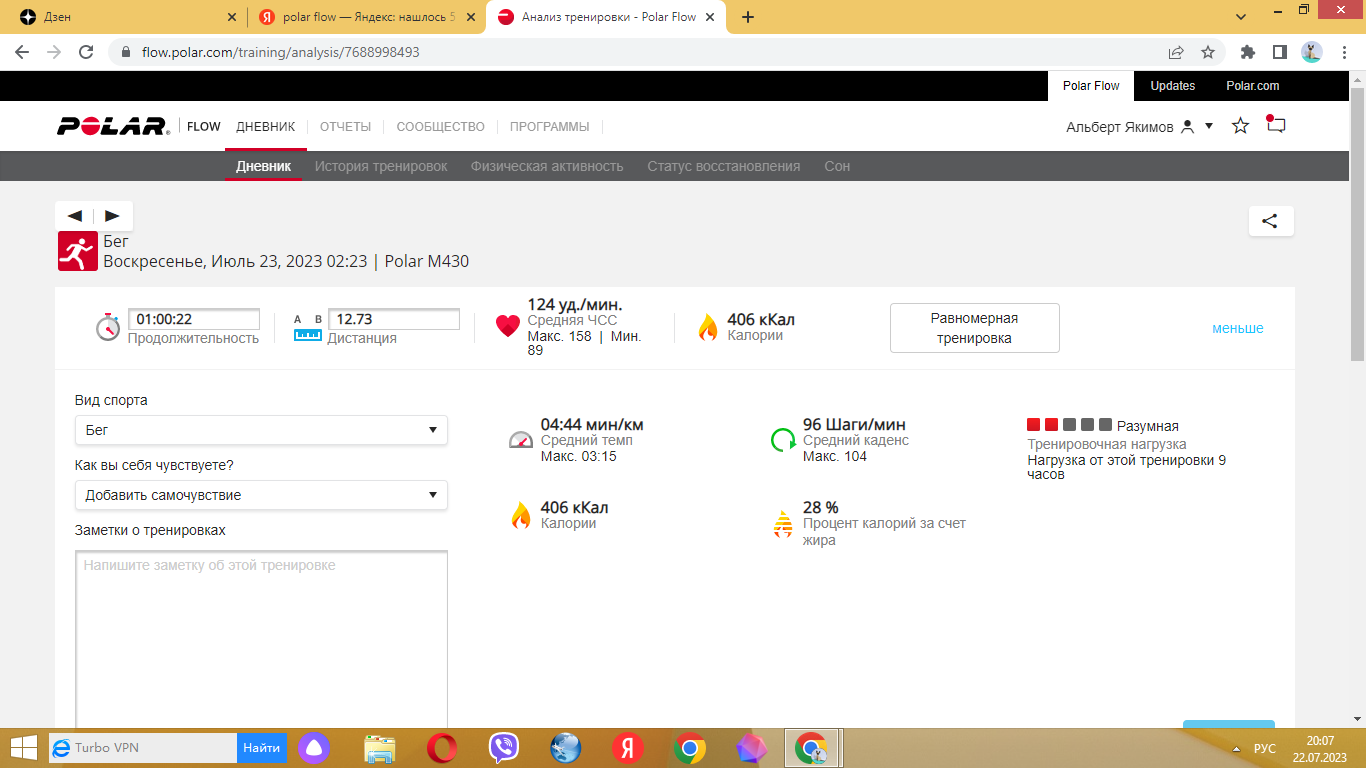Click the Chrome profile avatar
The height and width of the screenshot is (768, 1366).
coord(1312,52)
